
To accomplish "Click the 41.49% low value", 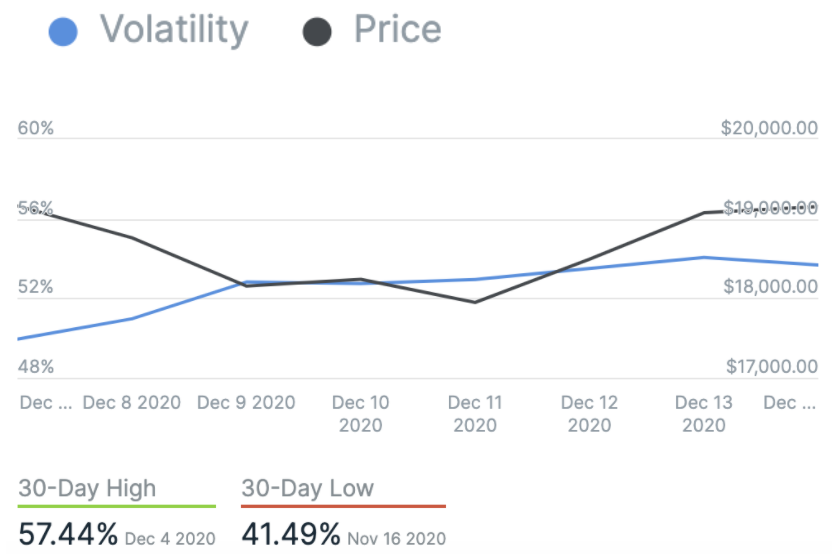I will tap(291, 534).
